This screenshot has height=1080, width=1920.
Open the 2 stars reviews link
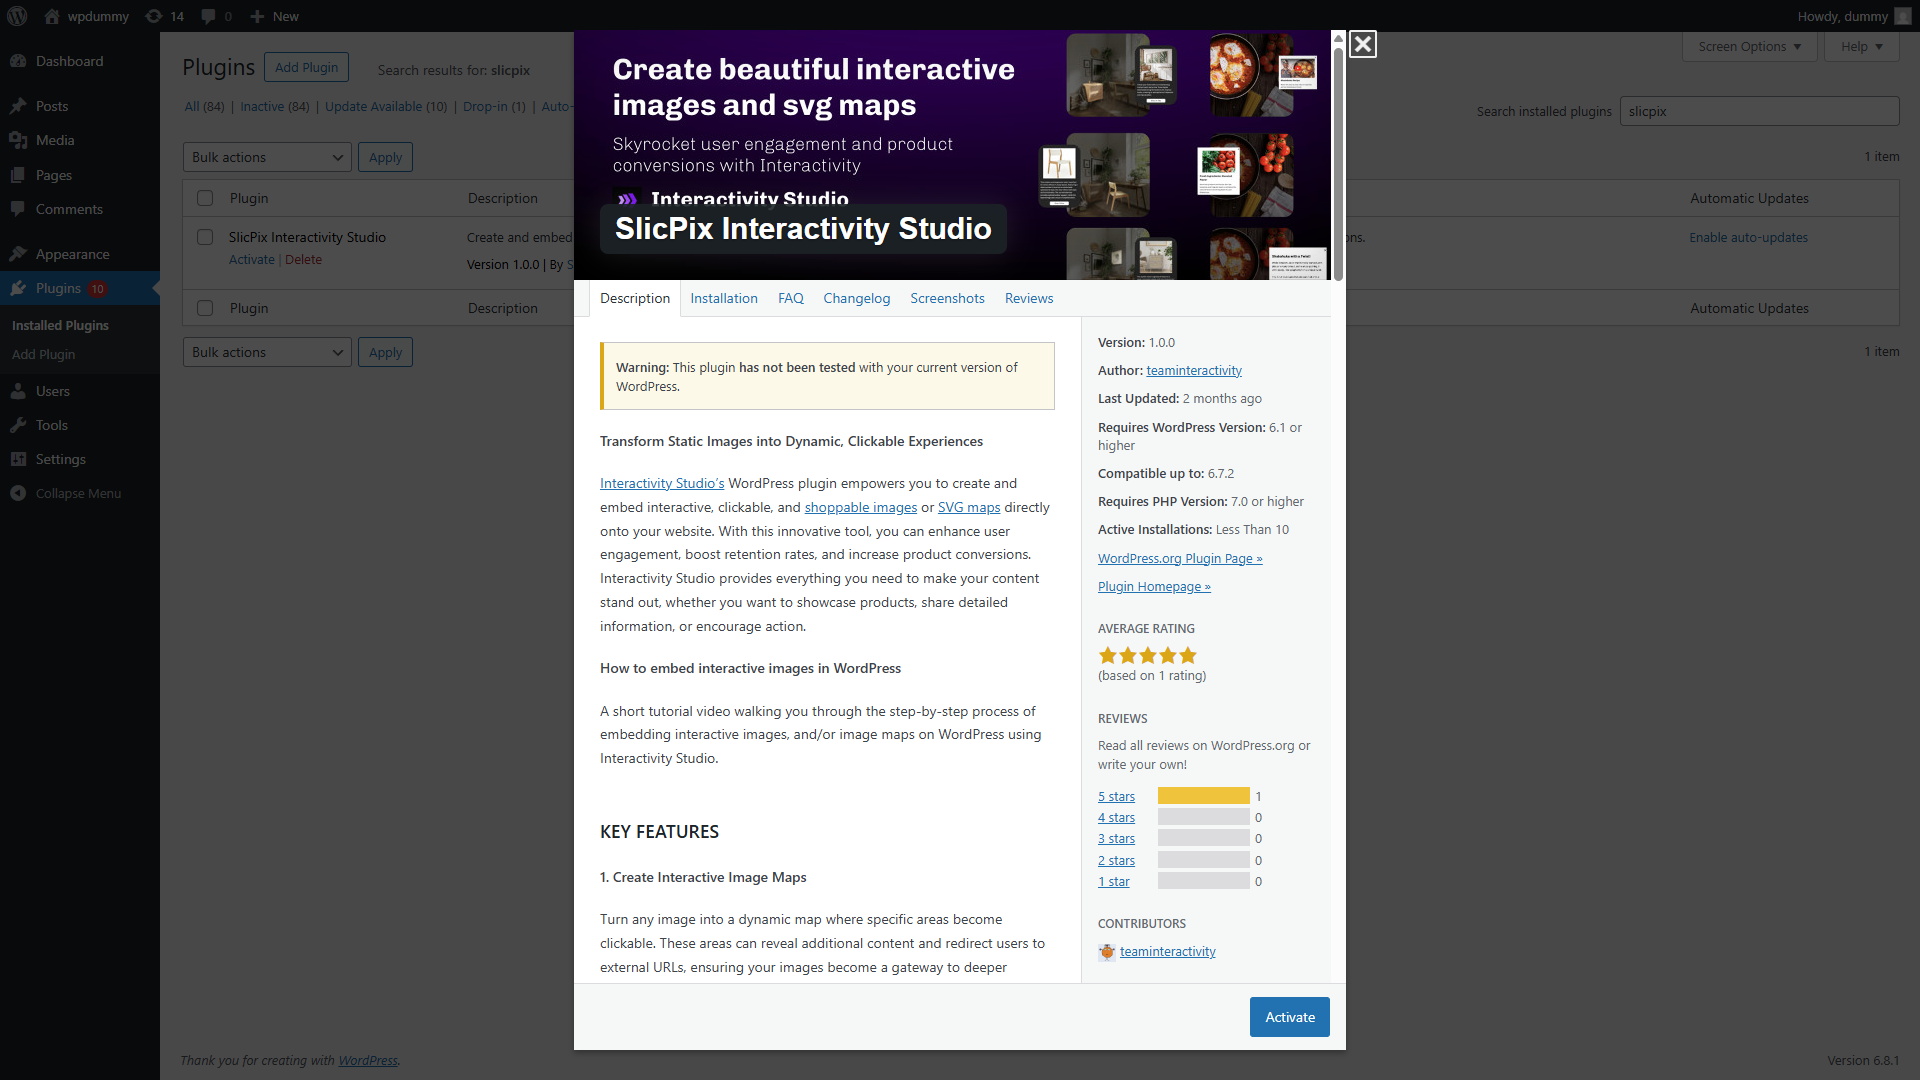1116,861
